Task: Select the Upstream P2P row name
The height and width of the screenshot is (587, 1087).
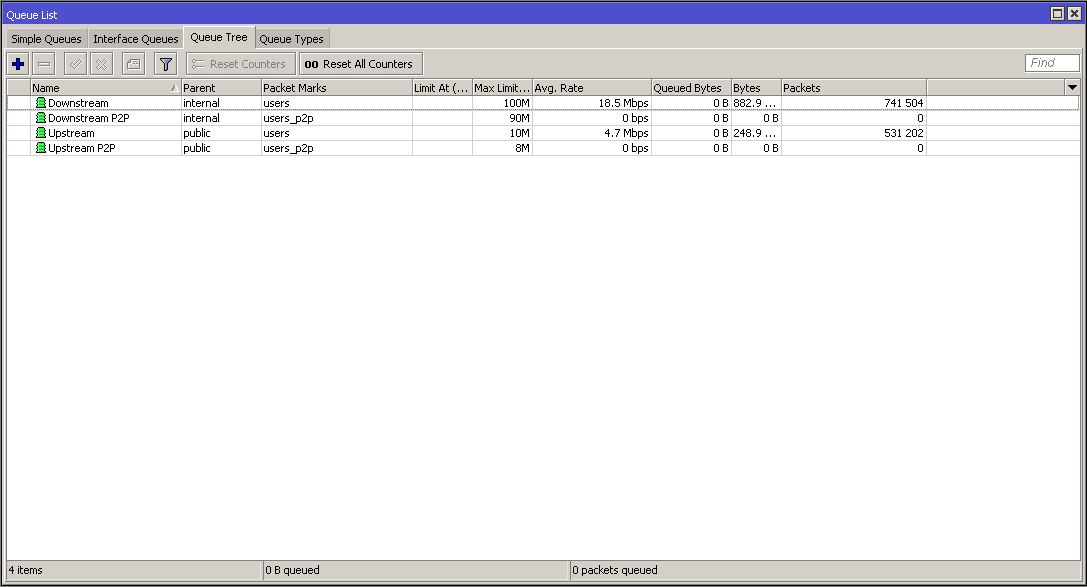Action: click(x=82, y=148)
